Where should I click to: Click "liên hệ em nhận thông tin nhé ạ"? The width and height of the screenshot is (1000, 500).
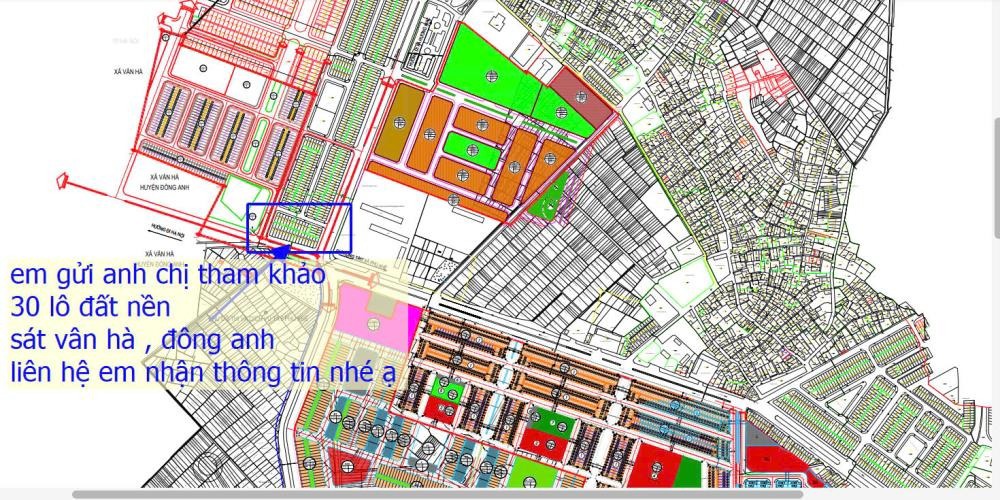coord(202,373)
